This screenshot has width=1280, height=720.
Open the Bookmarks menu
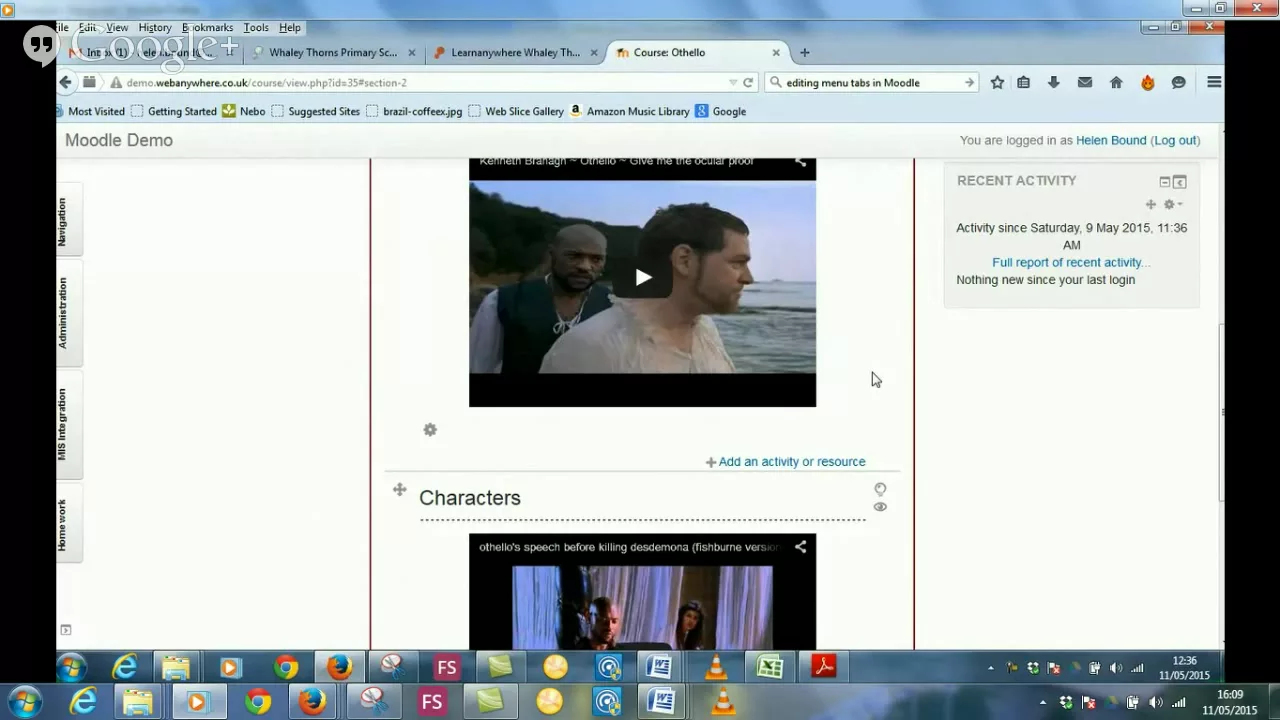[x=207, y=28]
